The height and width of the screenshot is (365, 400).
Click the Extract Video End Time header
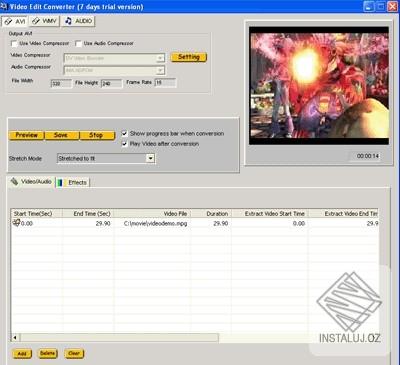click(x=343, y=214)
